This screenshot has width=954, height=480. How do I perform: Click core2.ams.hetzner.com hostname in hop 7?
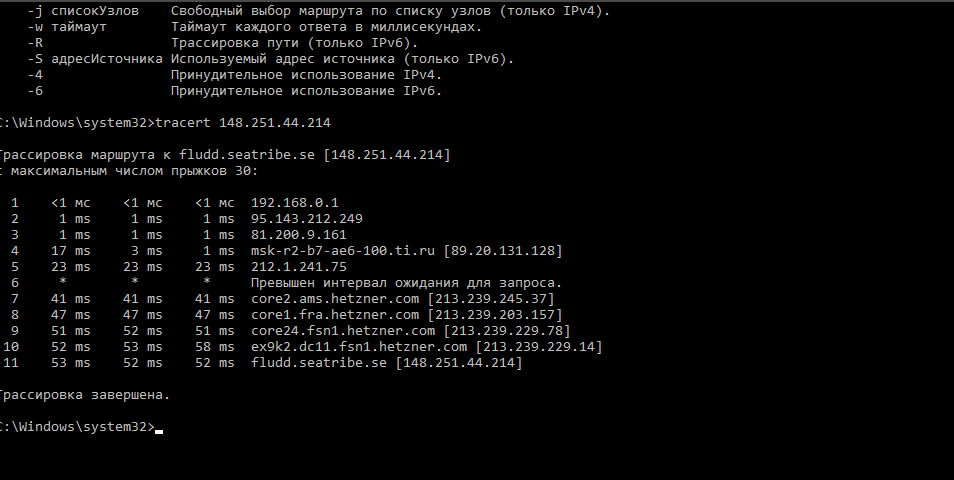click(335, 299)
